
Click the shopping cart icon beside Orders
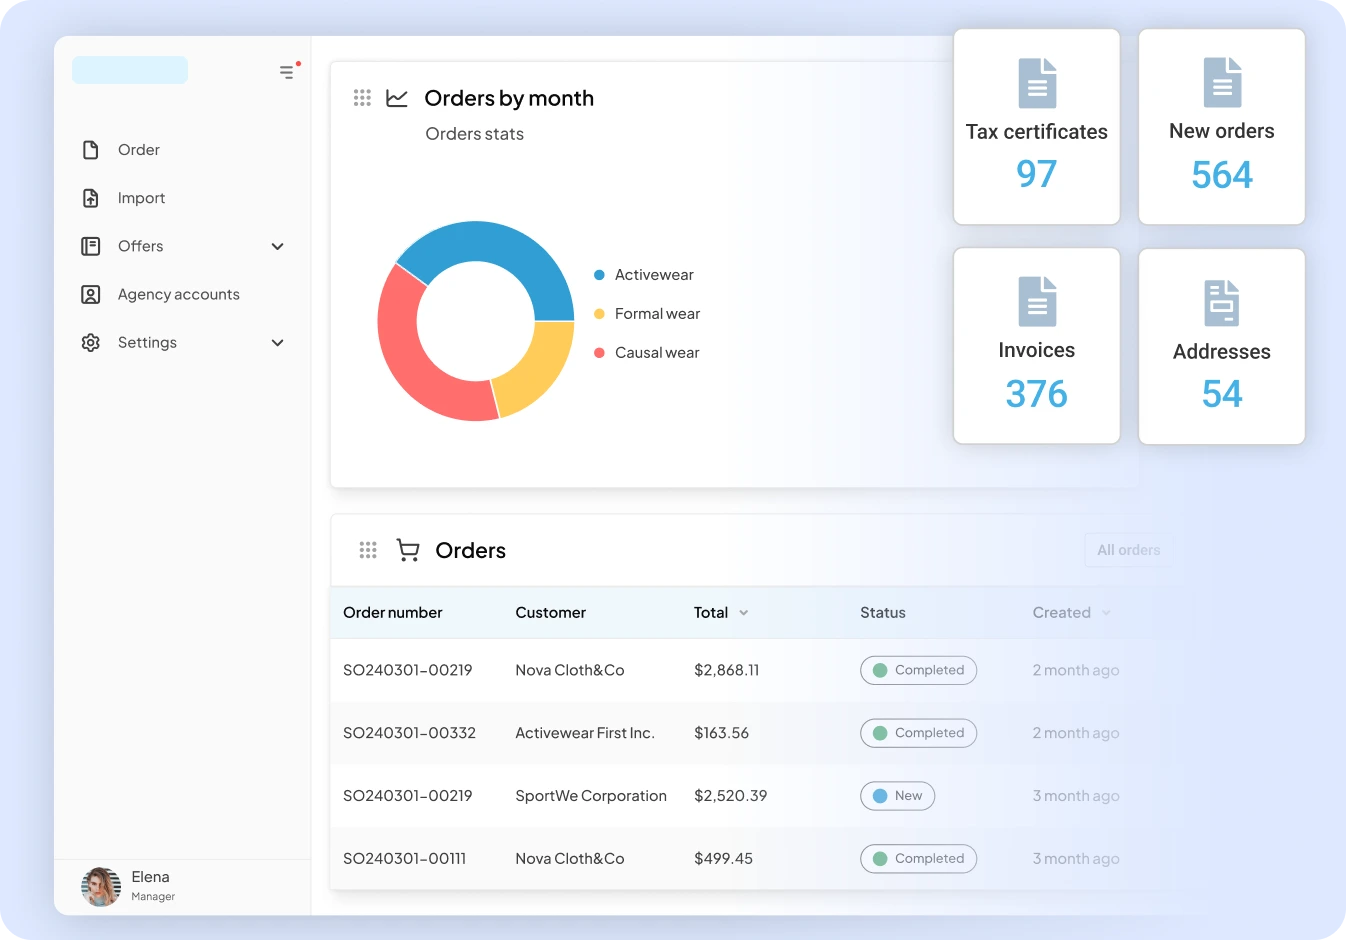pos(407,550)
